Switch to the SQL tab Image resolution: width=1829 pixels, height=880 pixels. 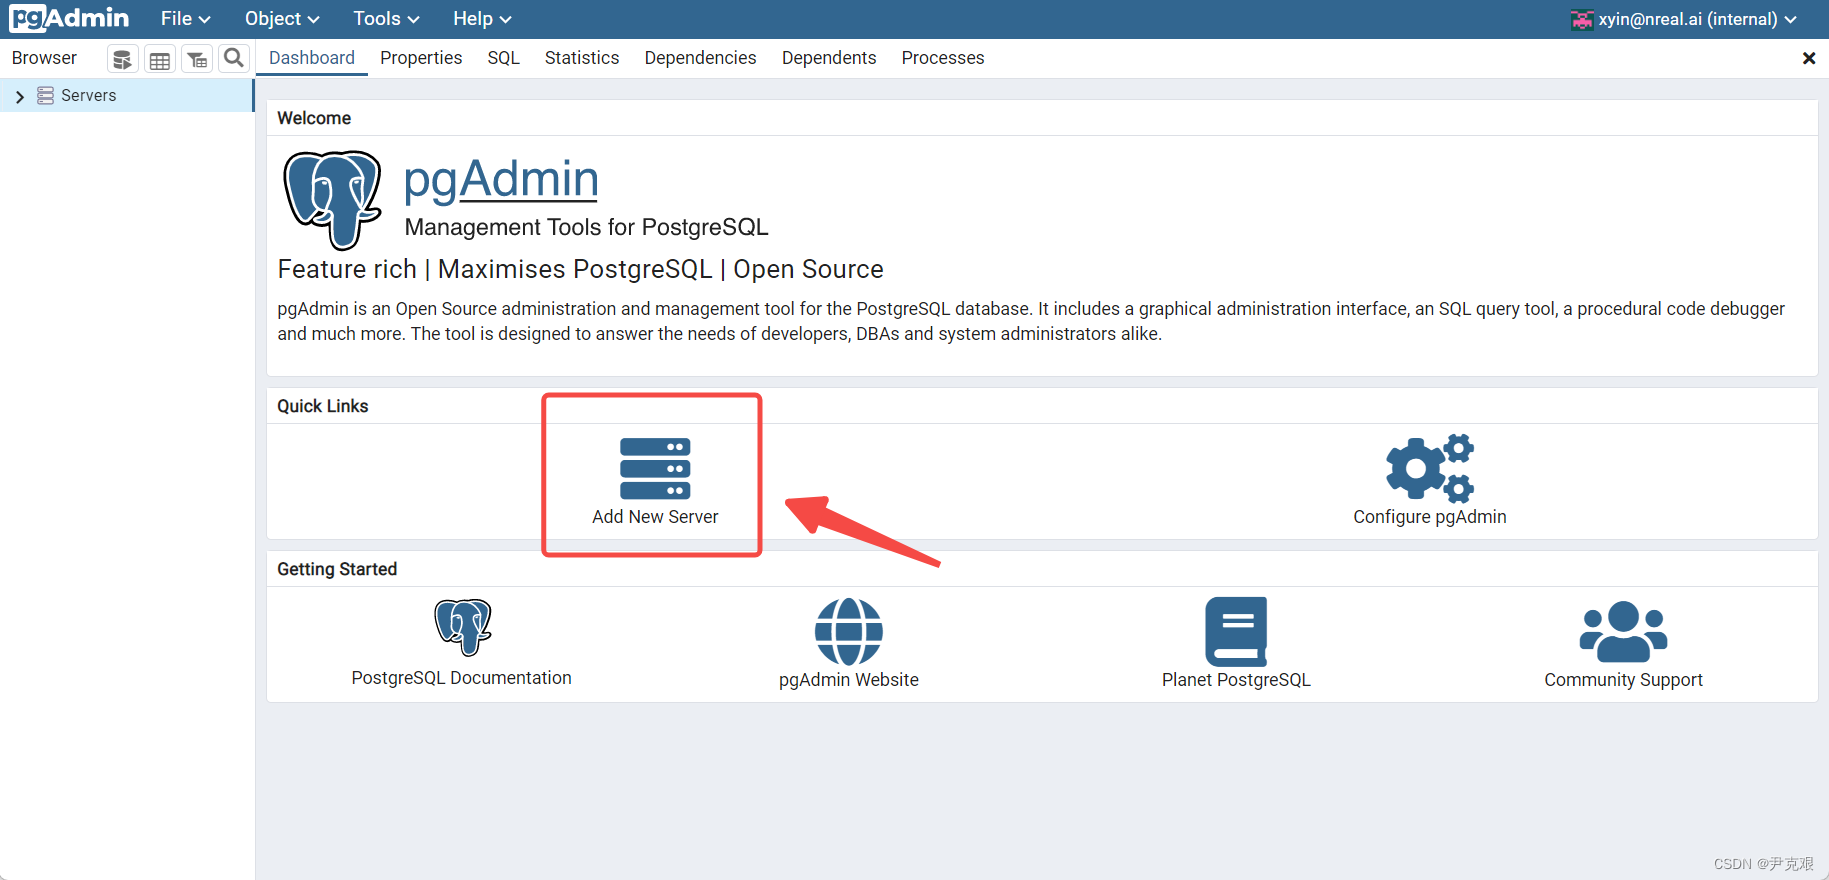pyautogui.click(x=504, y=58)
